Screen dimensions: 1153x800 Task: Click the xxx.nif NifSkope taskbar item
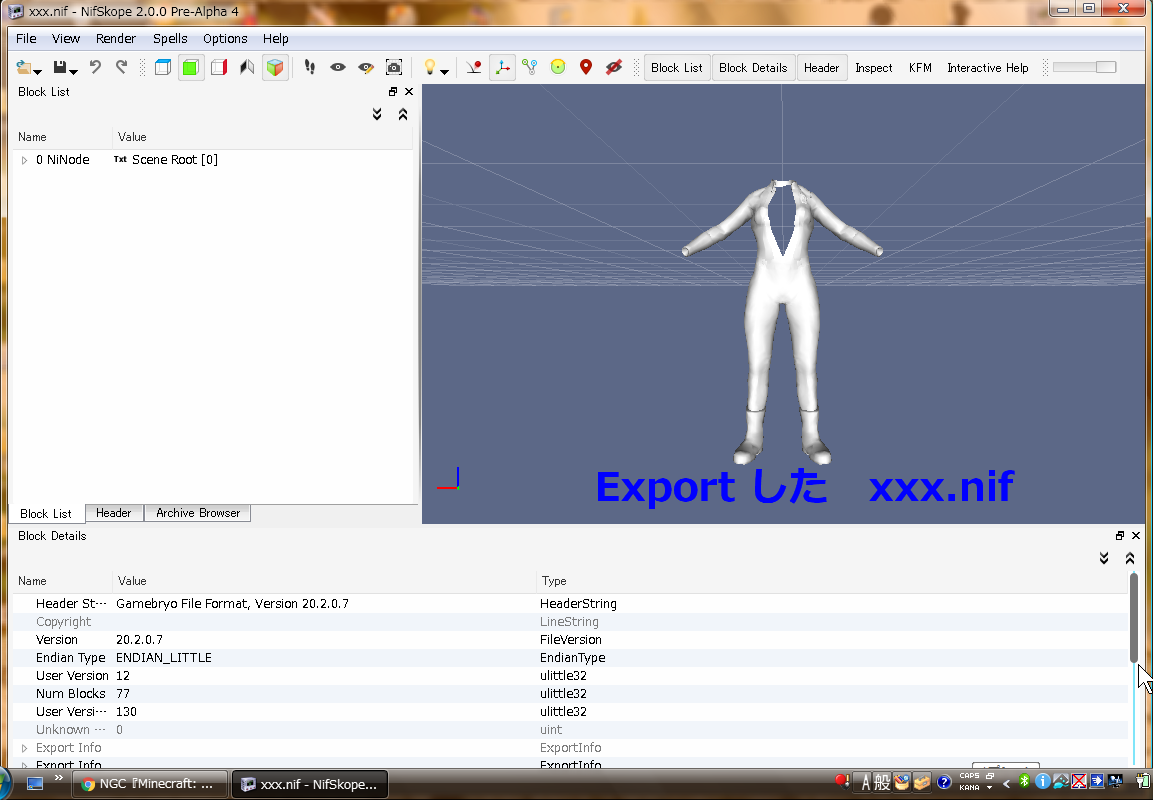310,784
